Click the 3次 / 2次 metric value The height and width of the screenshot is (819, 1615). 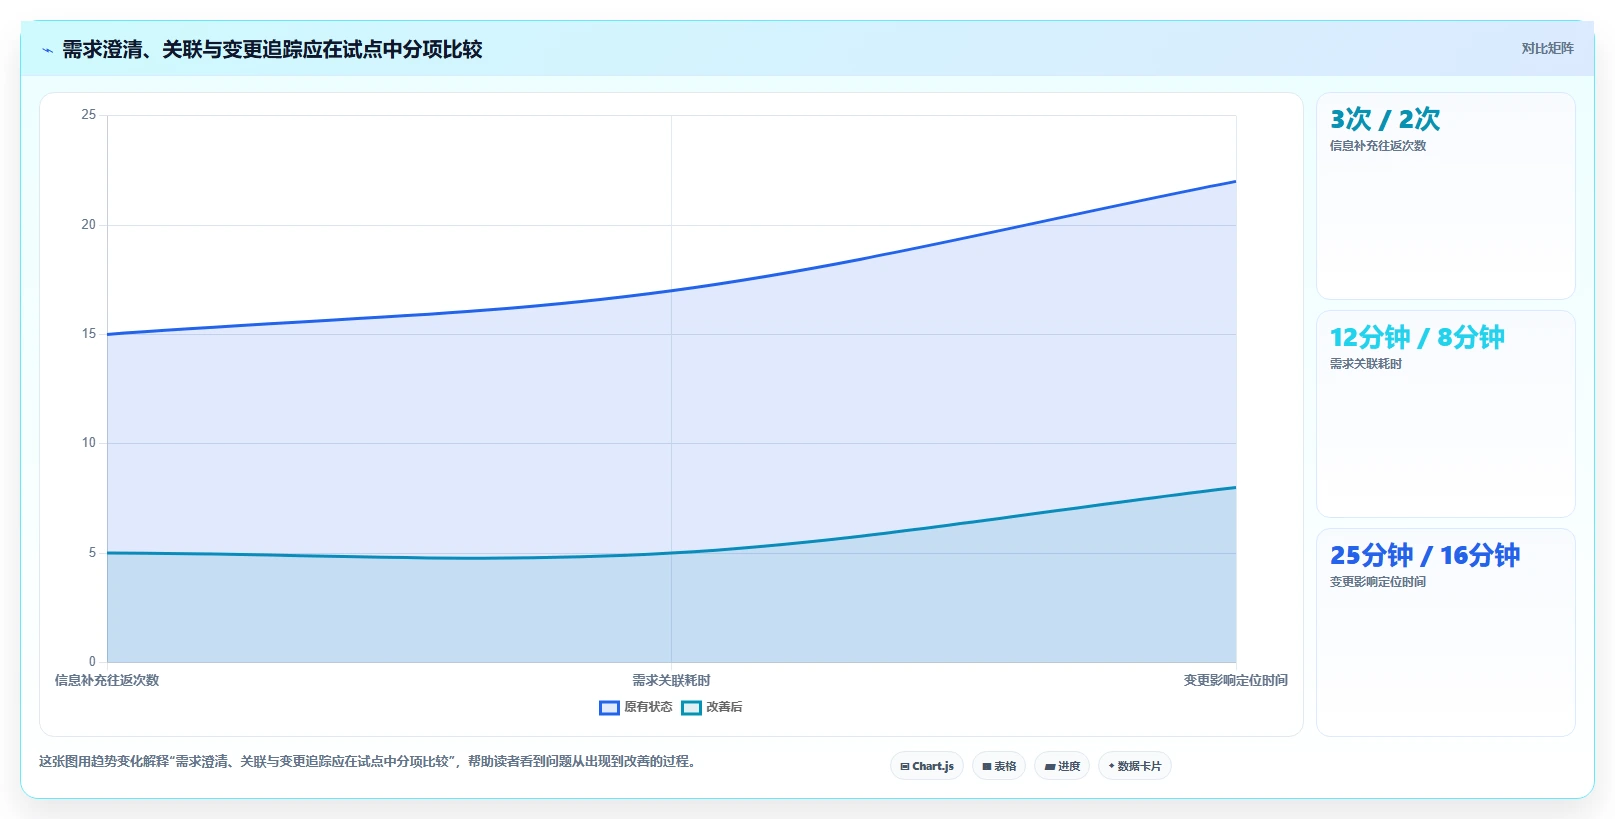point(1385,119)
